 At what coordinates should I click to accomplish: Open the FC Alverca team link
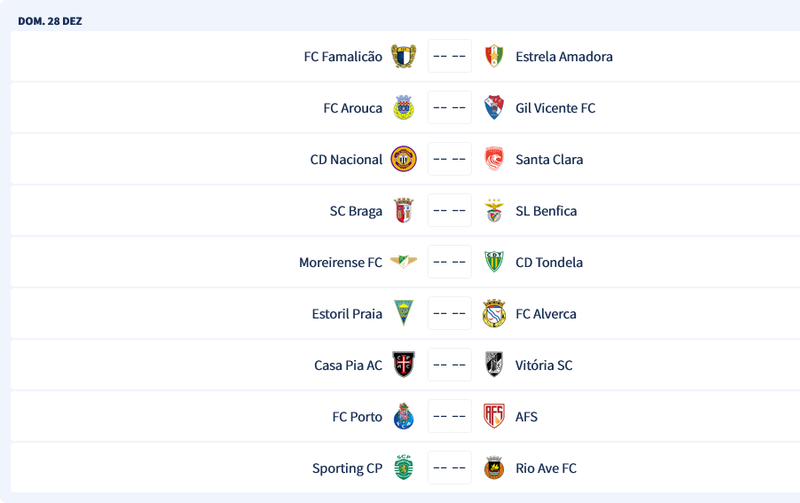(x=546, y=314)
